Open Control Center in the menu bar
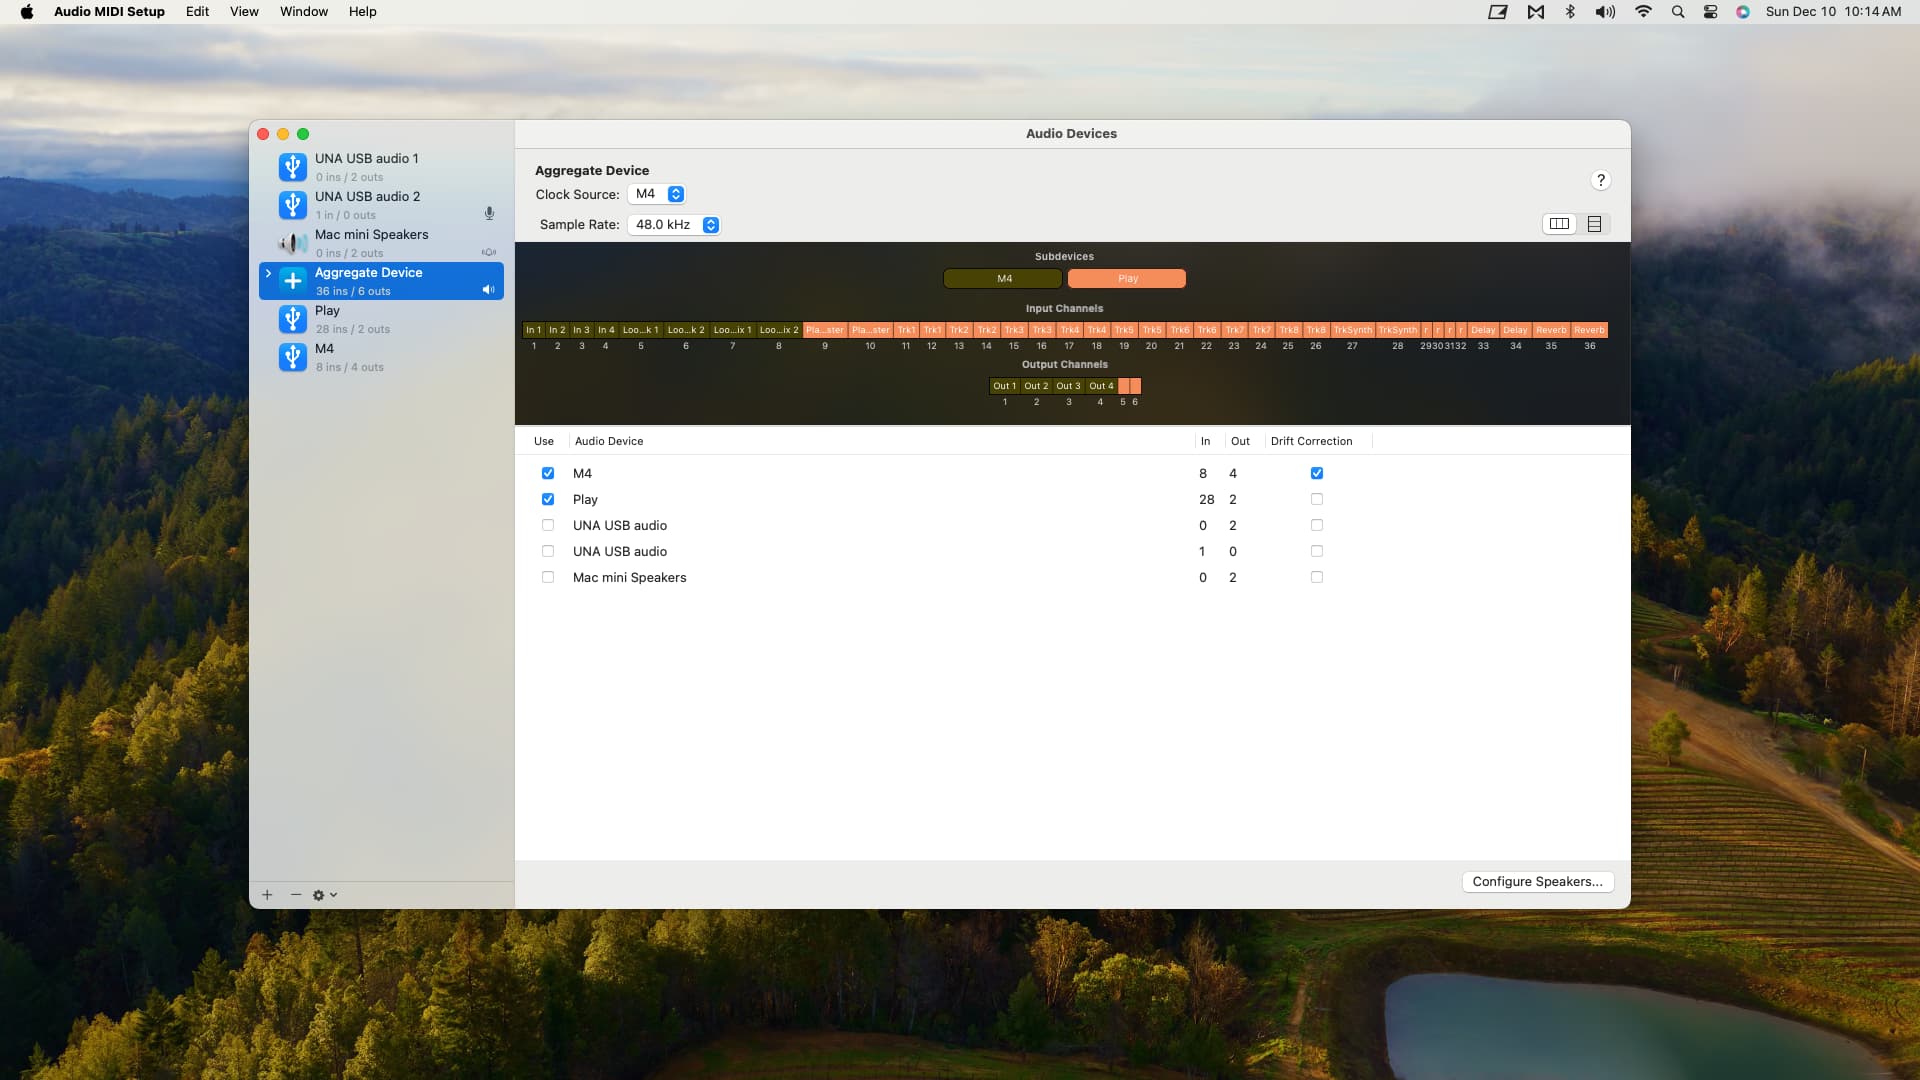The width and height of the screenshot is (1920, 1080). [1711, 12]
